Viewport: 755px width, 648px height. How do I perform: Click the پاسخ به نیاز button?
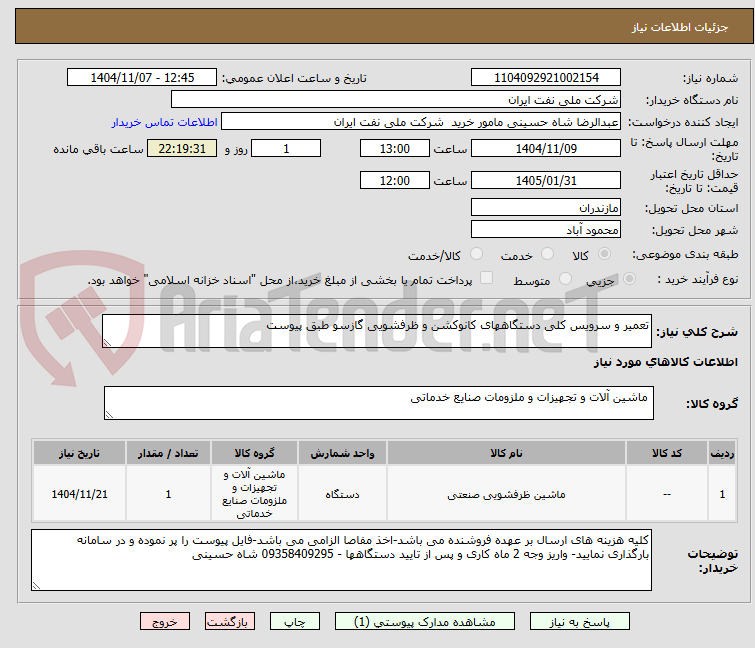click(x=579, y=622)
